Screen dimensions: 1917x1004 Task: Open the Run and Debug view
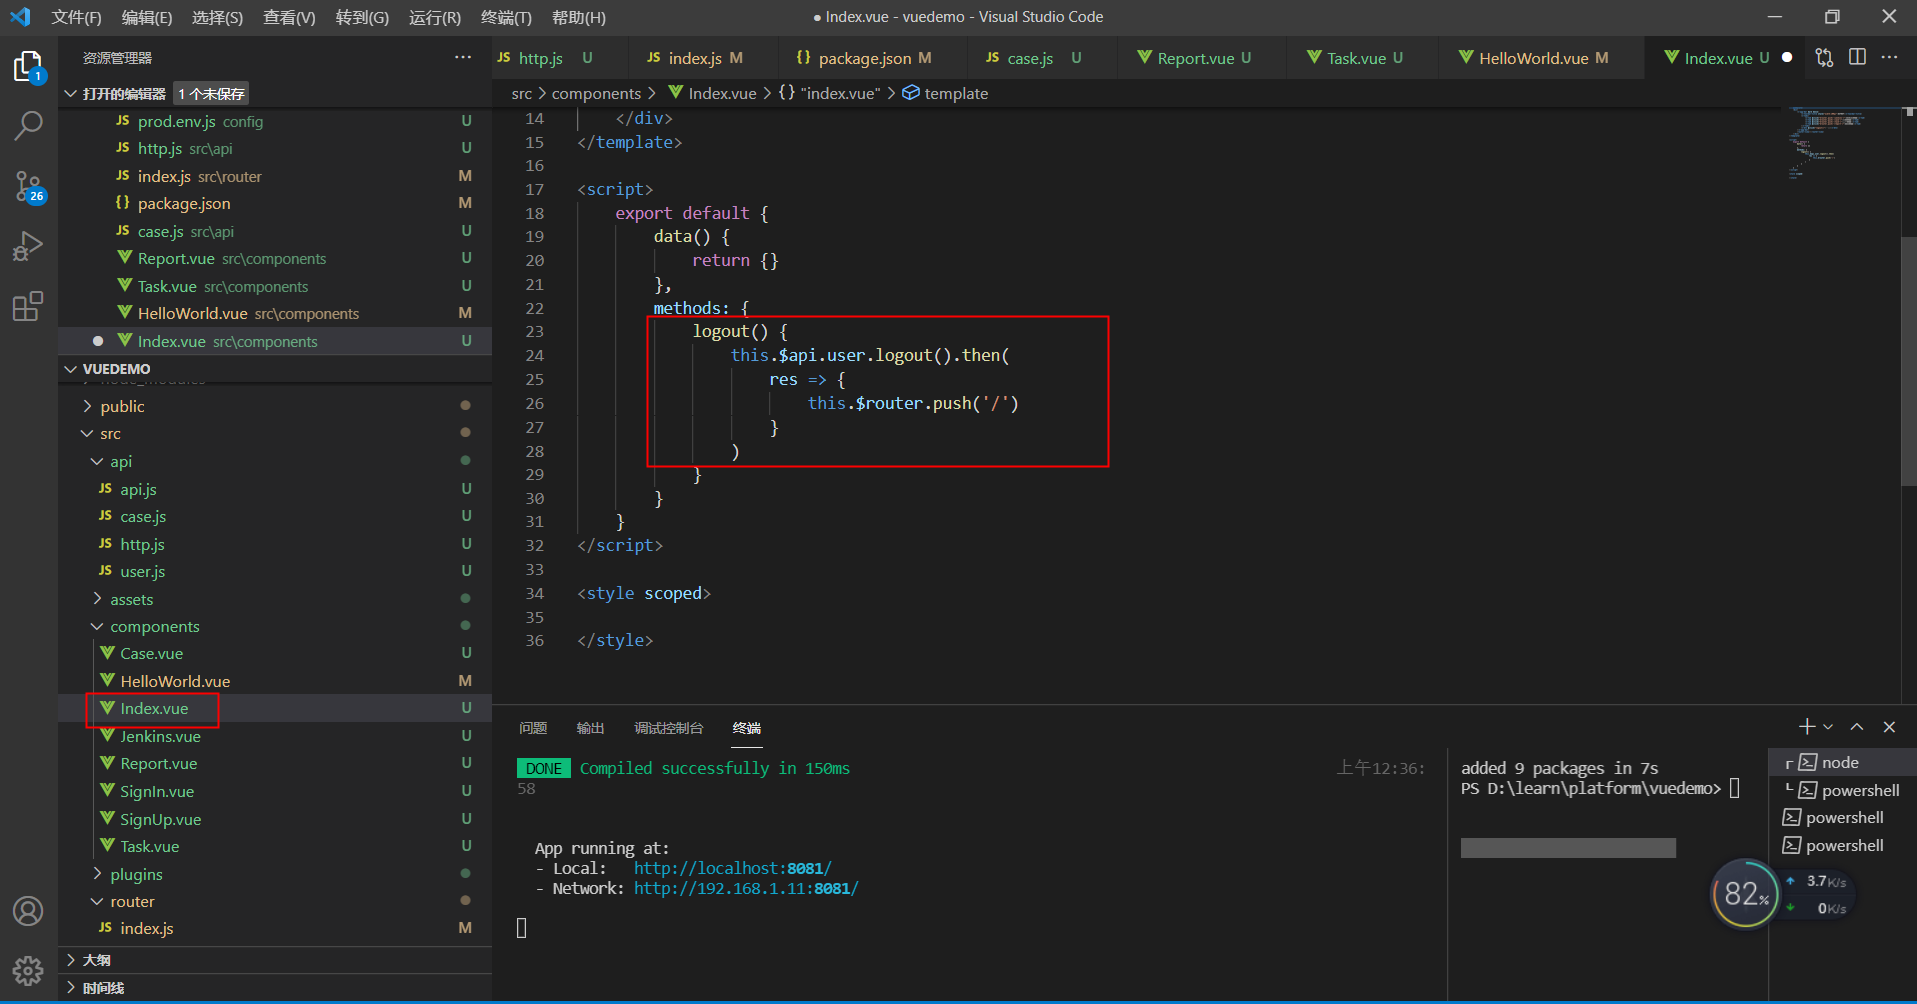click(x=28, y=246)
